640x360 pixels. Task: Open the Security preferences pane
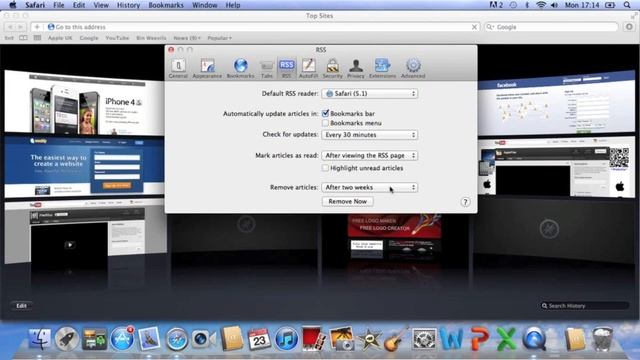tap(333, 68)
